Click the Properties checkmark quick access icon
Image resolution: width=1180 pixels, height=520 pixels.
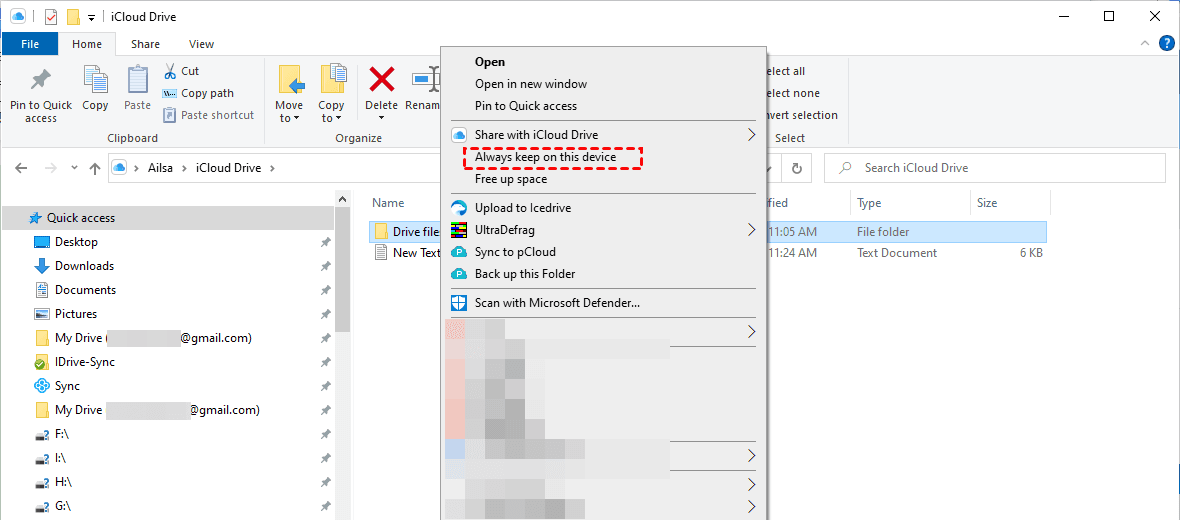click(x=51, y=17)
